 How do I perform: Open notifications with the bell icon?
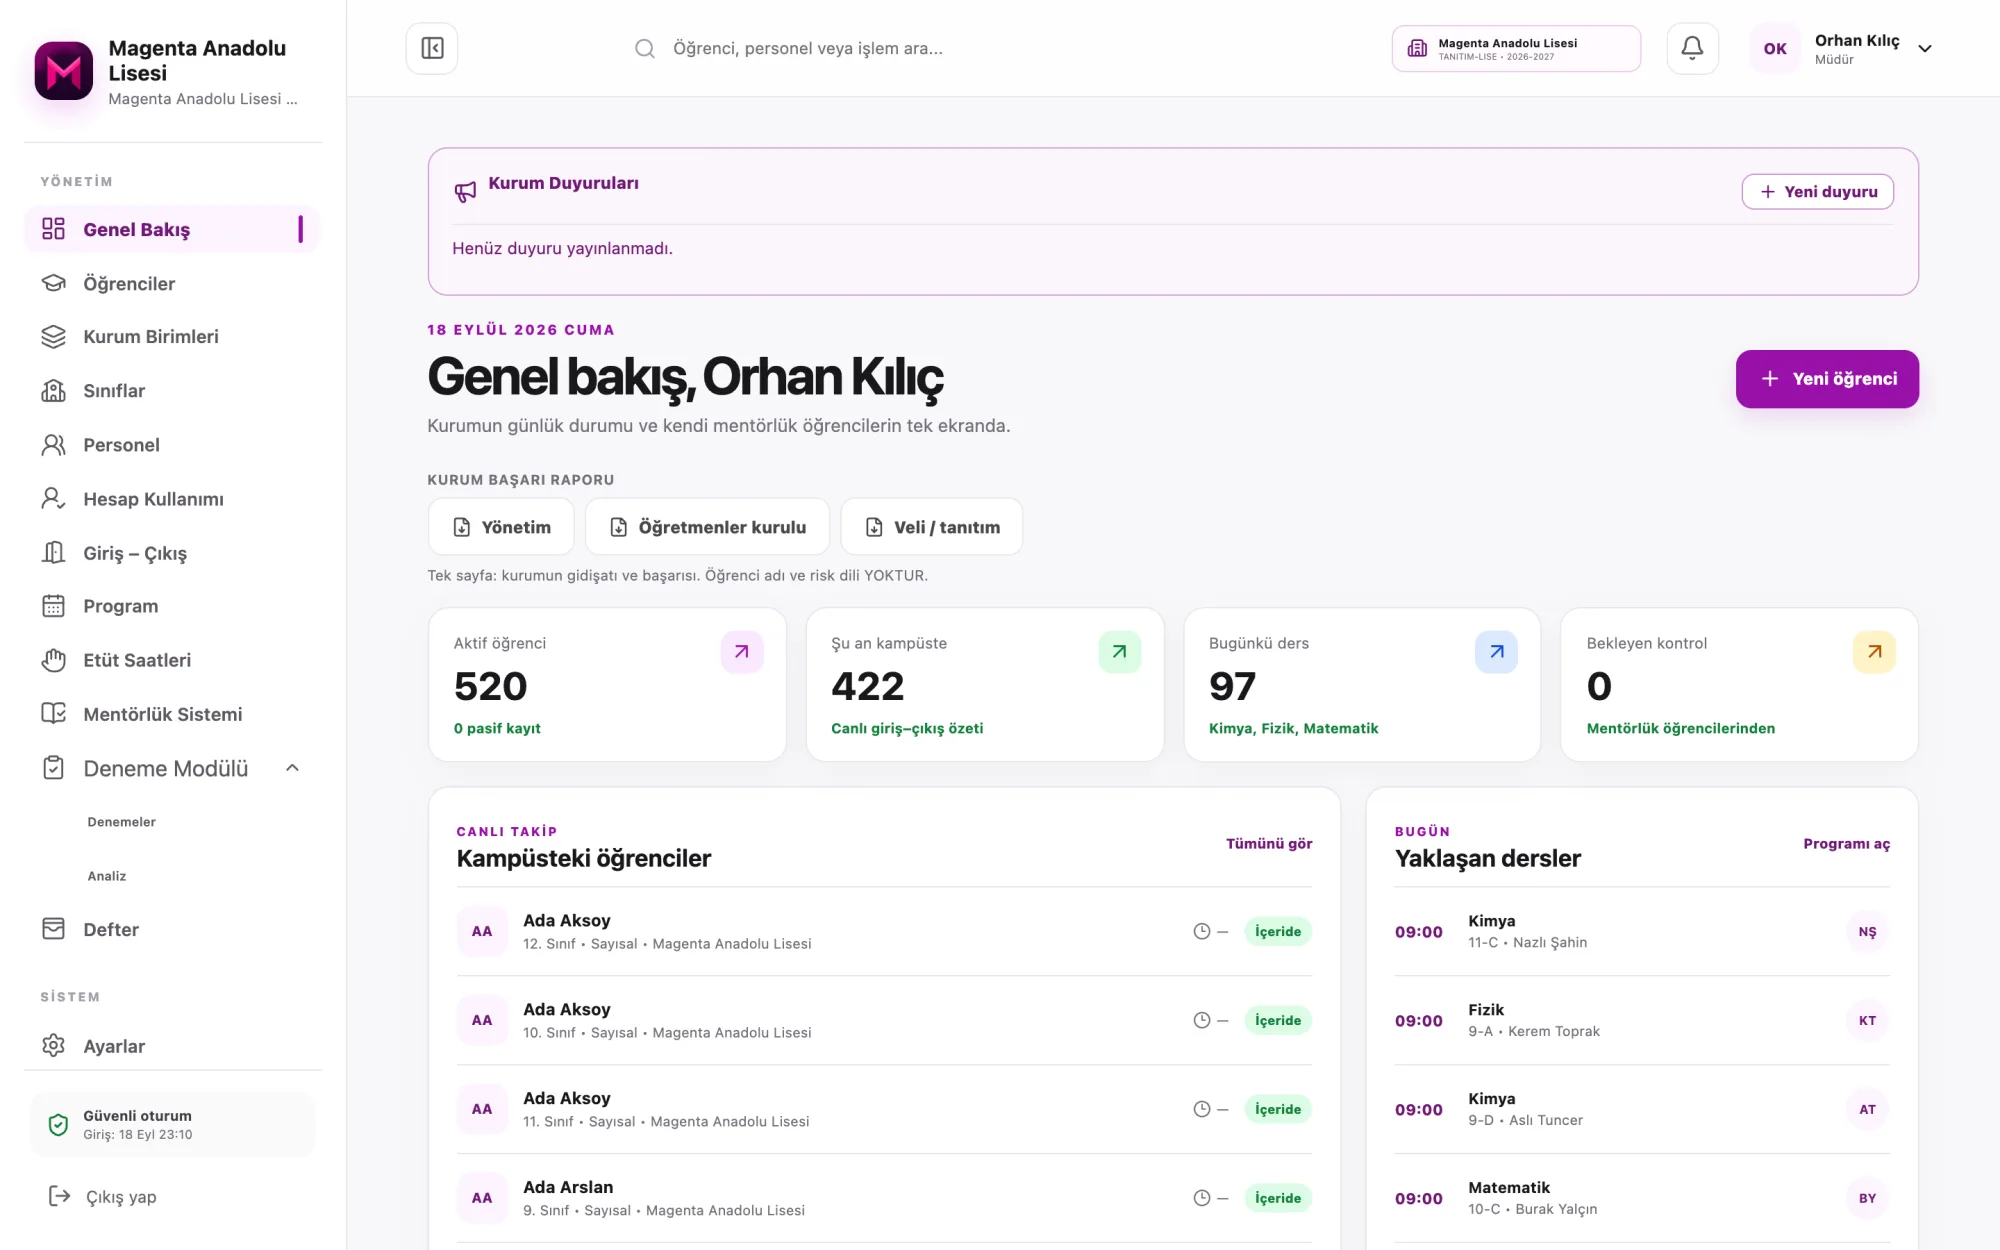click(x=1692, y=48)
